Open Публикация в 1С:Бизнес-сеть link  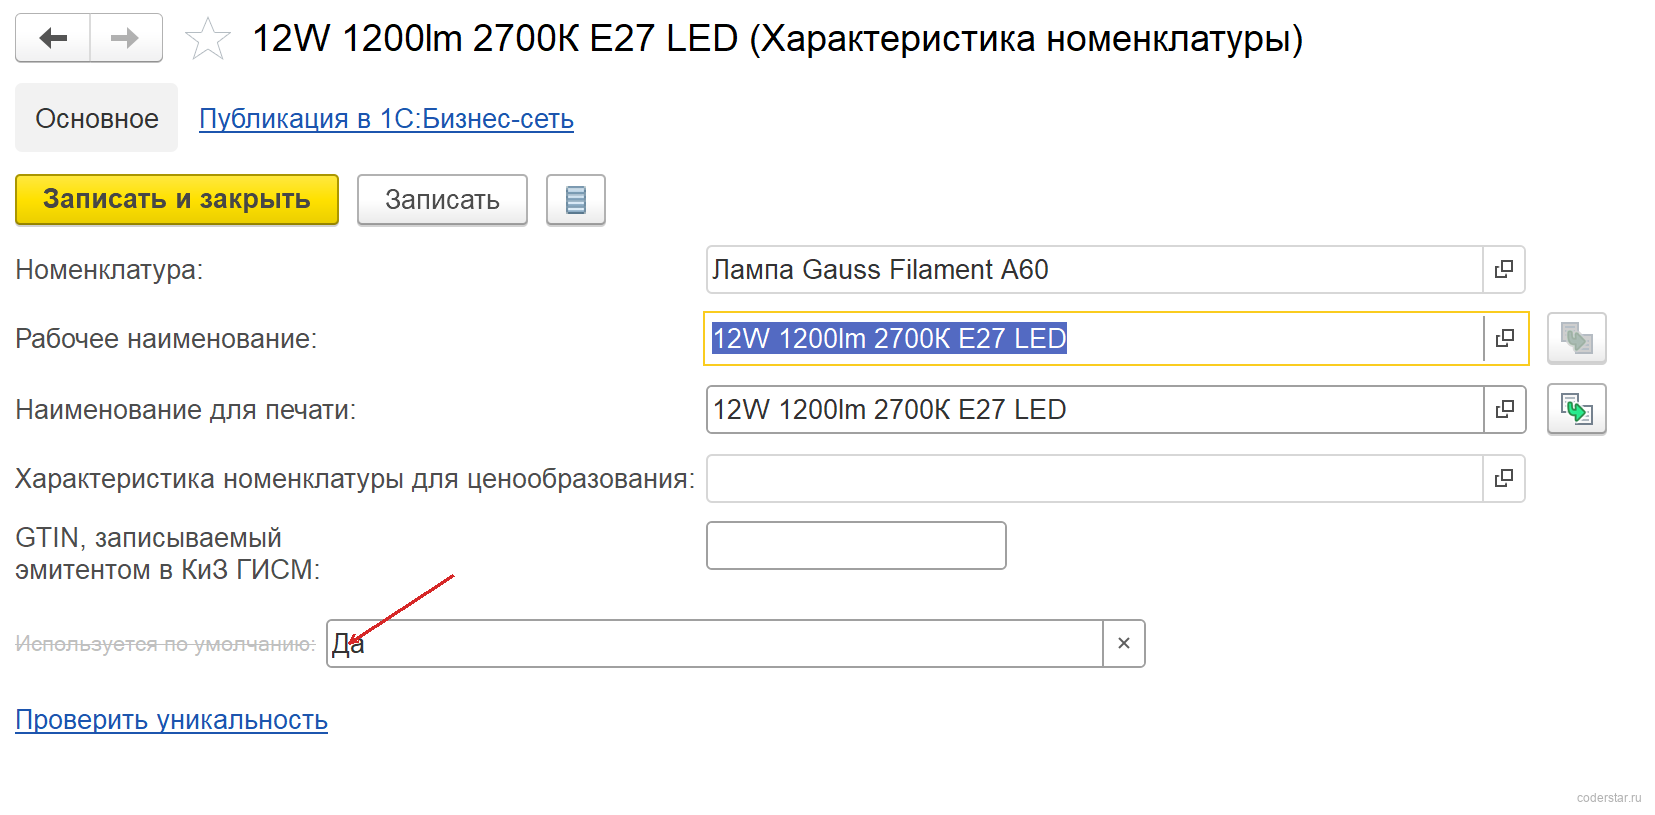(x=386, y=118)
